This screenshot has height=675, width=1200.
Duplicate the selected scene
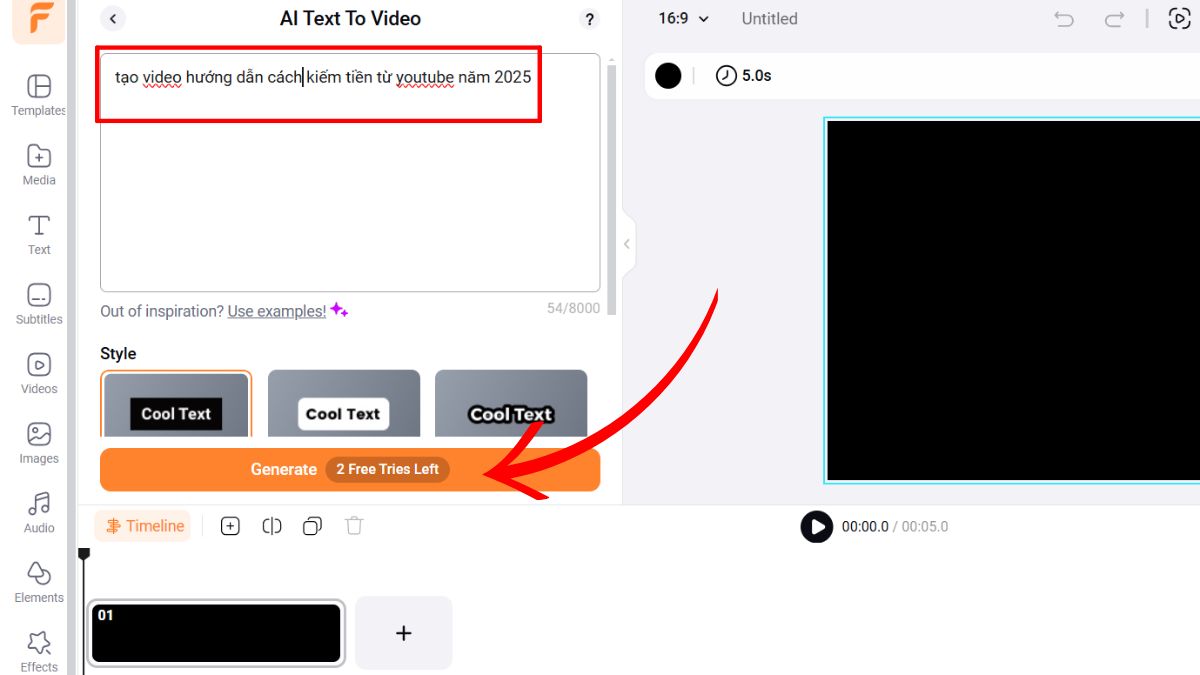(x=313, y=526)
